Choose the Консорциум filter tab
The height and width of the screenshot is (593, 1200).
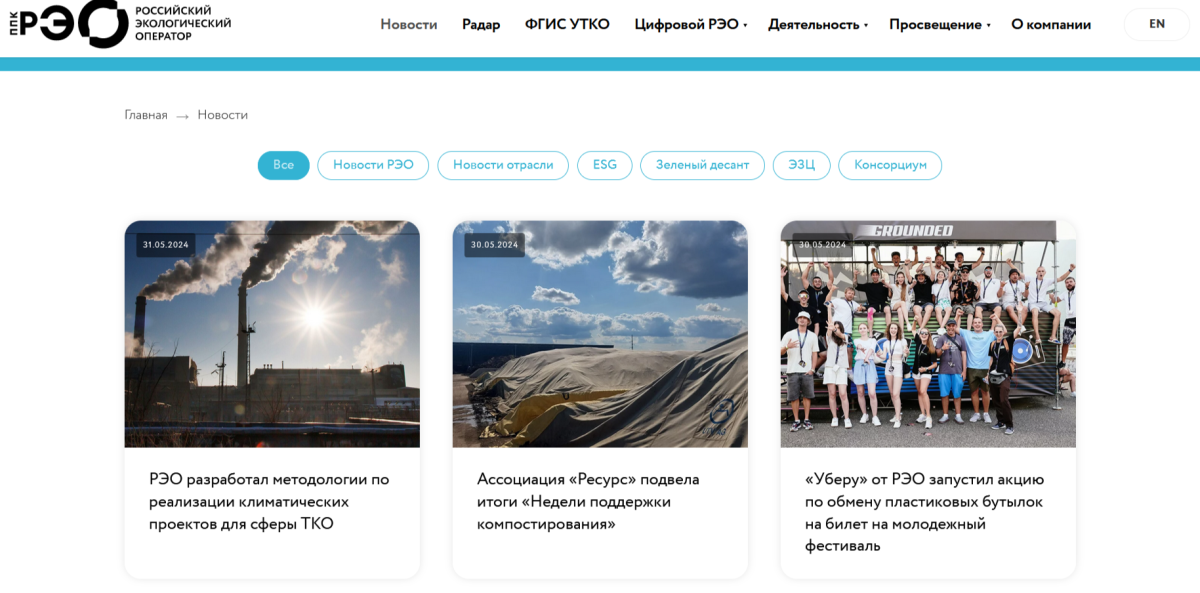tap(890, 165)
